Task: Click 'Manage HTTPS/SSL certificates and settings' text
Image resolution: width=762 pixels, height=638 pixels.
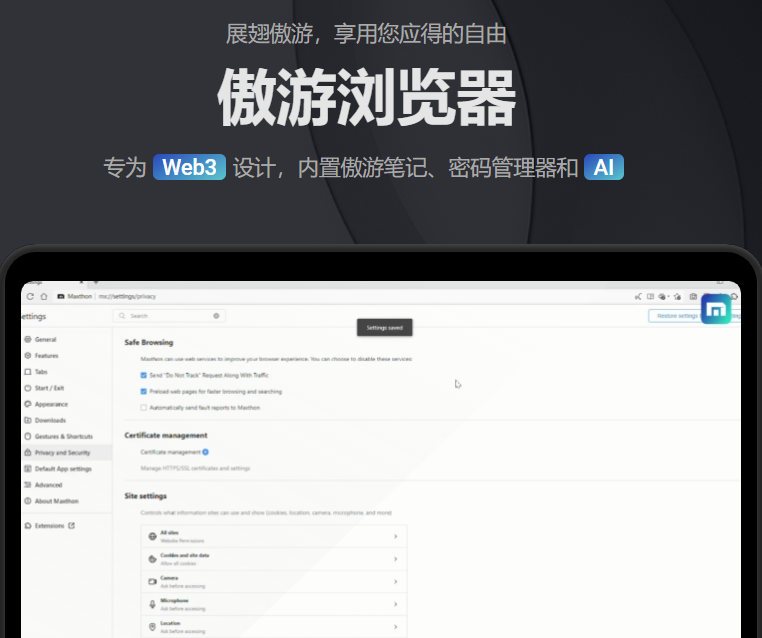Action: tap(195, 468)
